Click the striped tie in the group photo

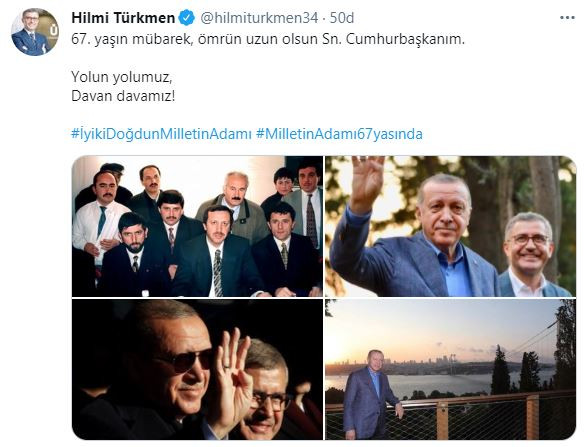(x=218, y=273)
